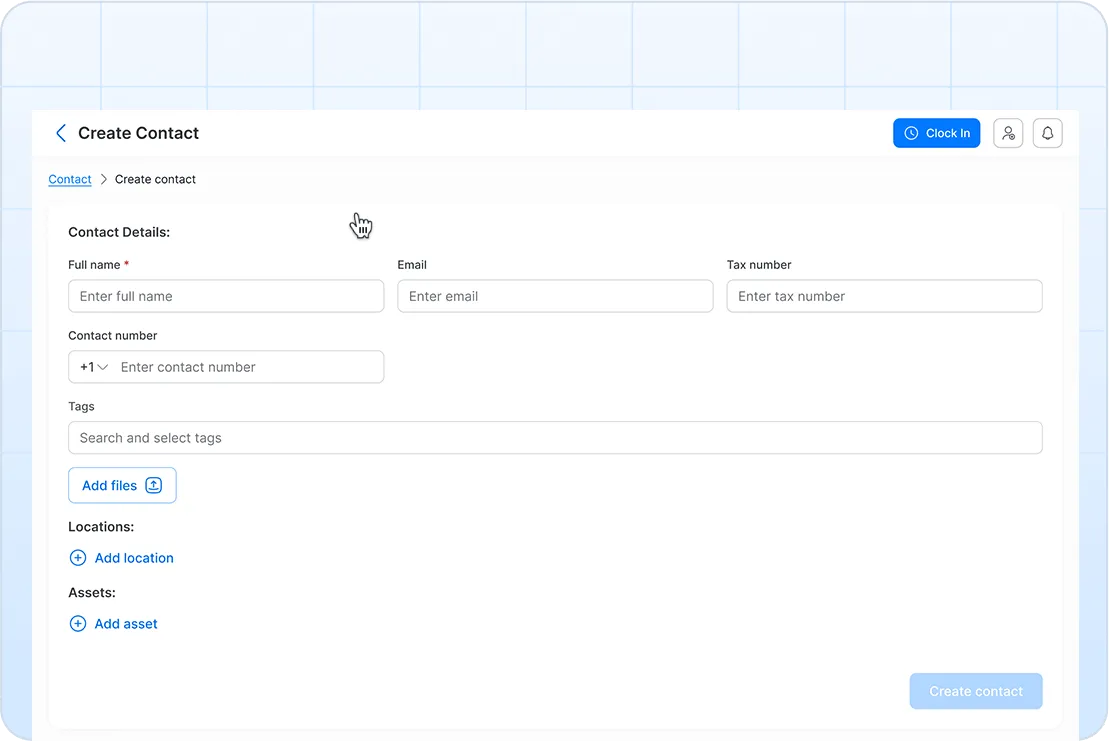Open the user settings icon
Image resolution: width=1109 pixels, height=741 pixels.
1008,133
